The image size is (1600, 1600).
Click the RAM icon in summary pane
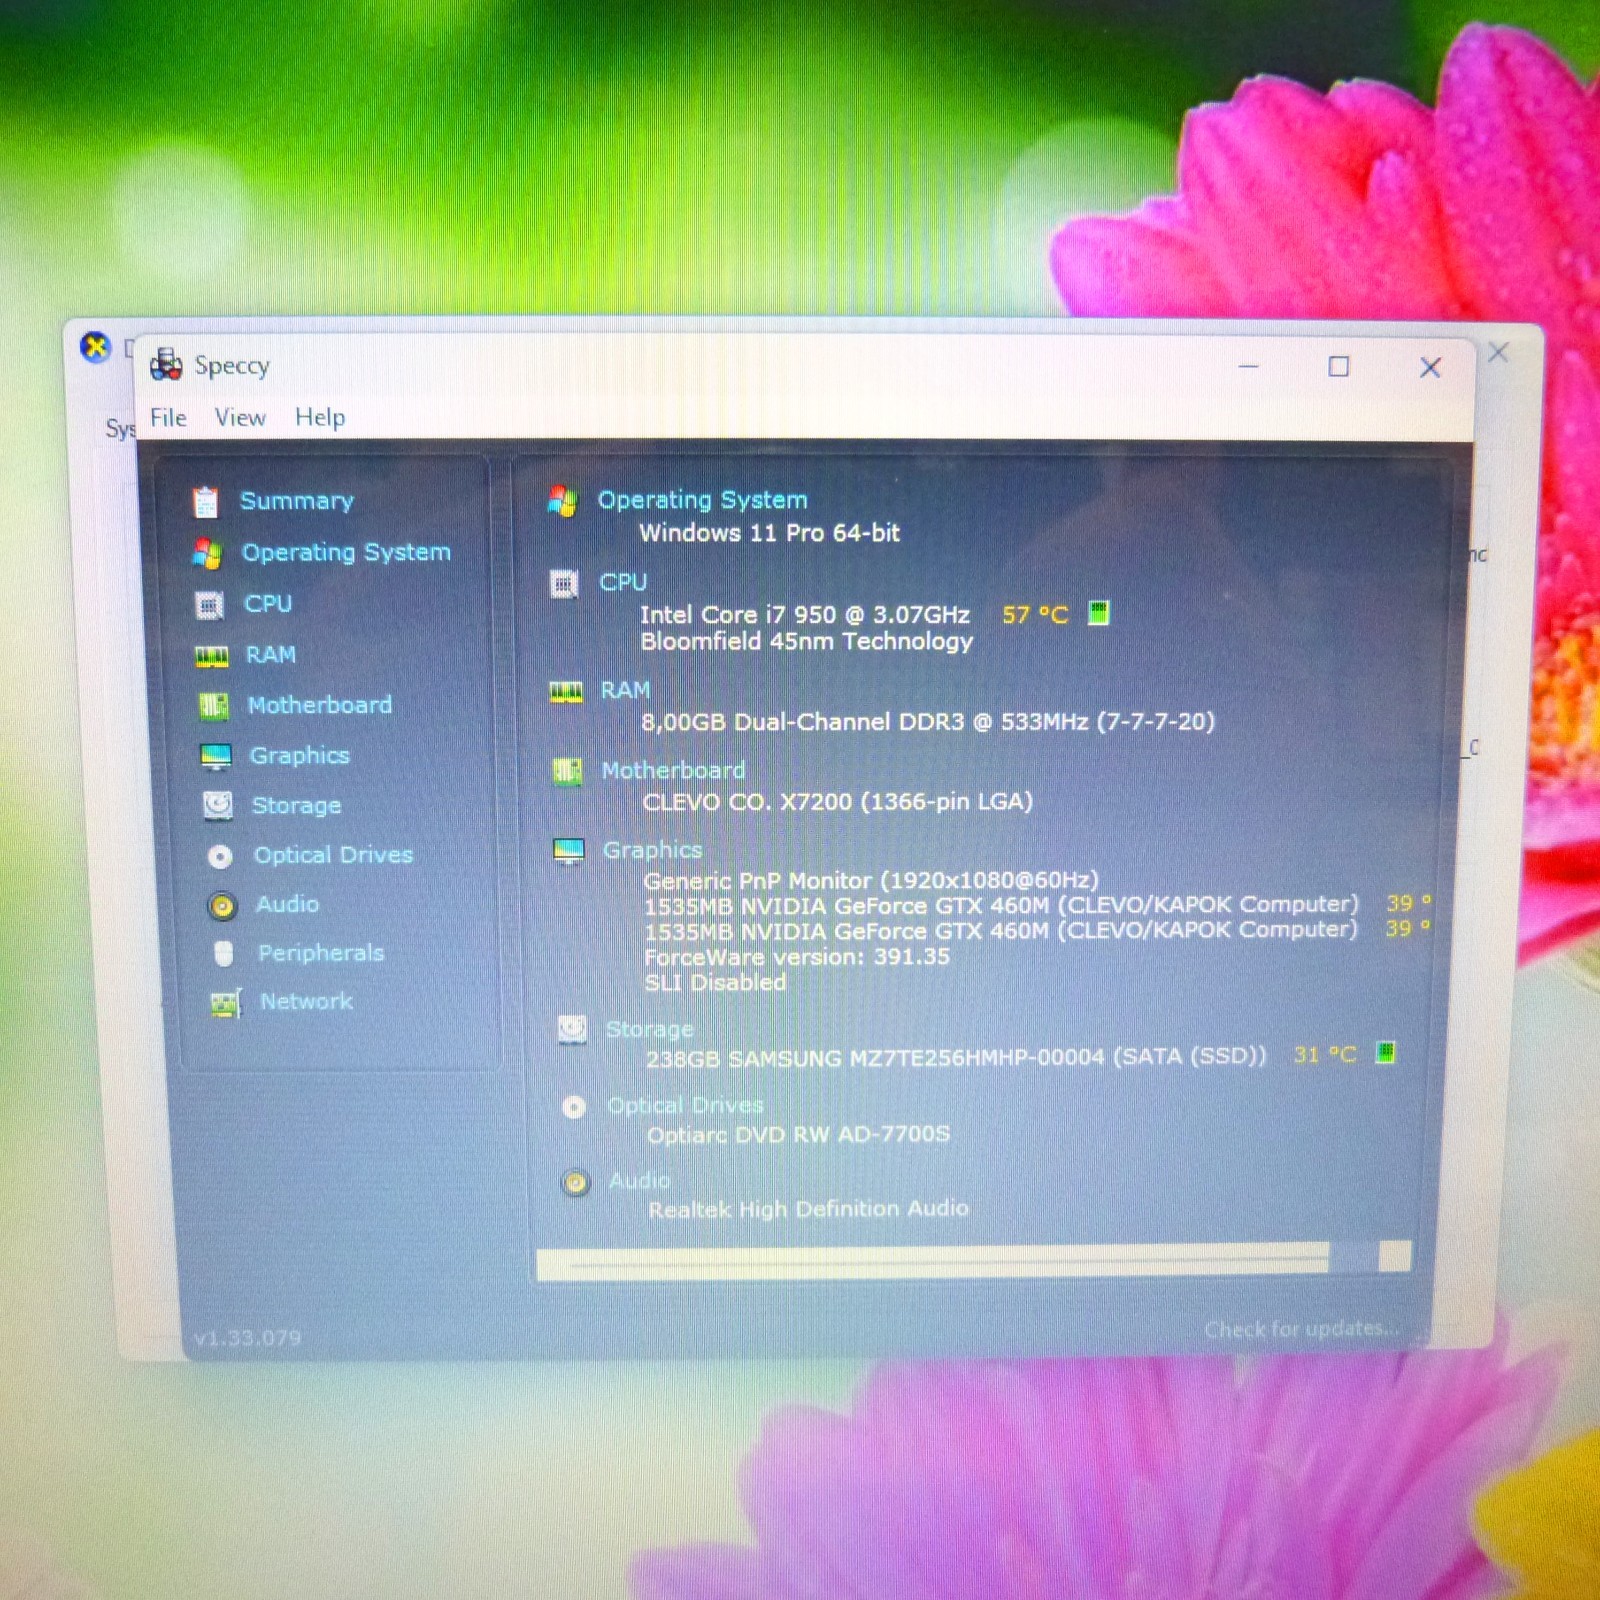click(x=566, y=692)
